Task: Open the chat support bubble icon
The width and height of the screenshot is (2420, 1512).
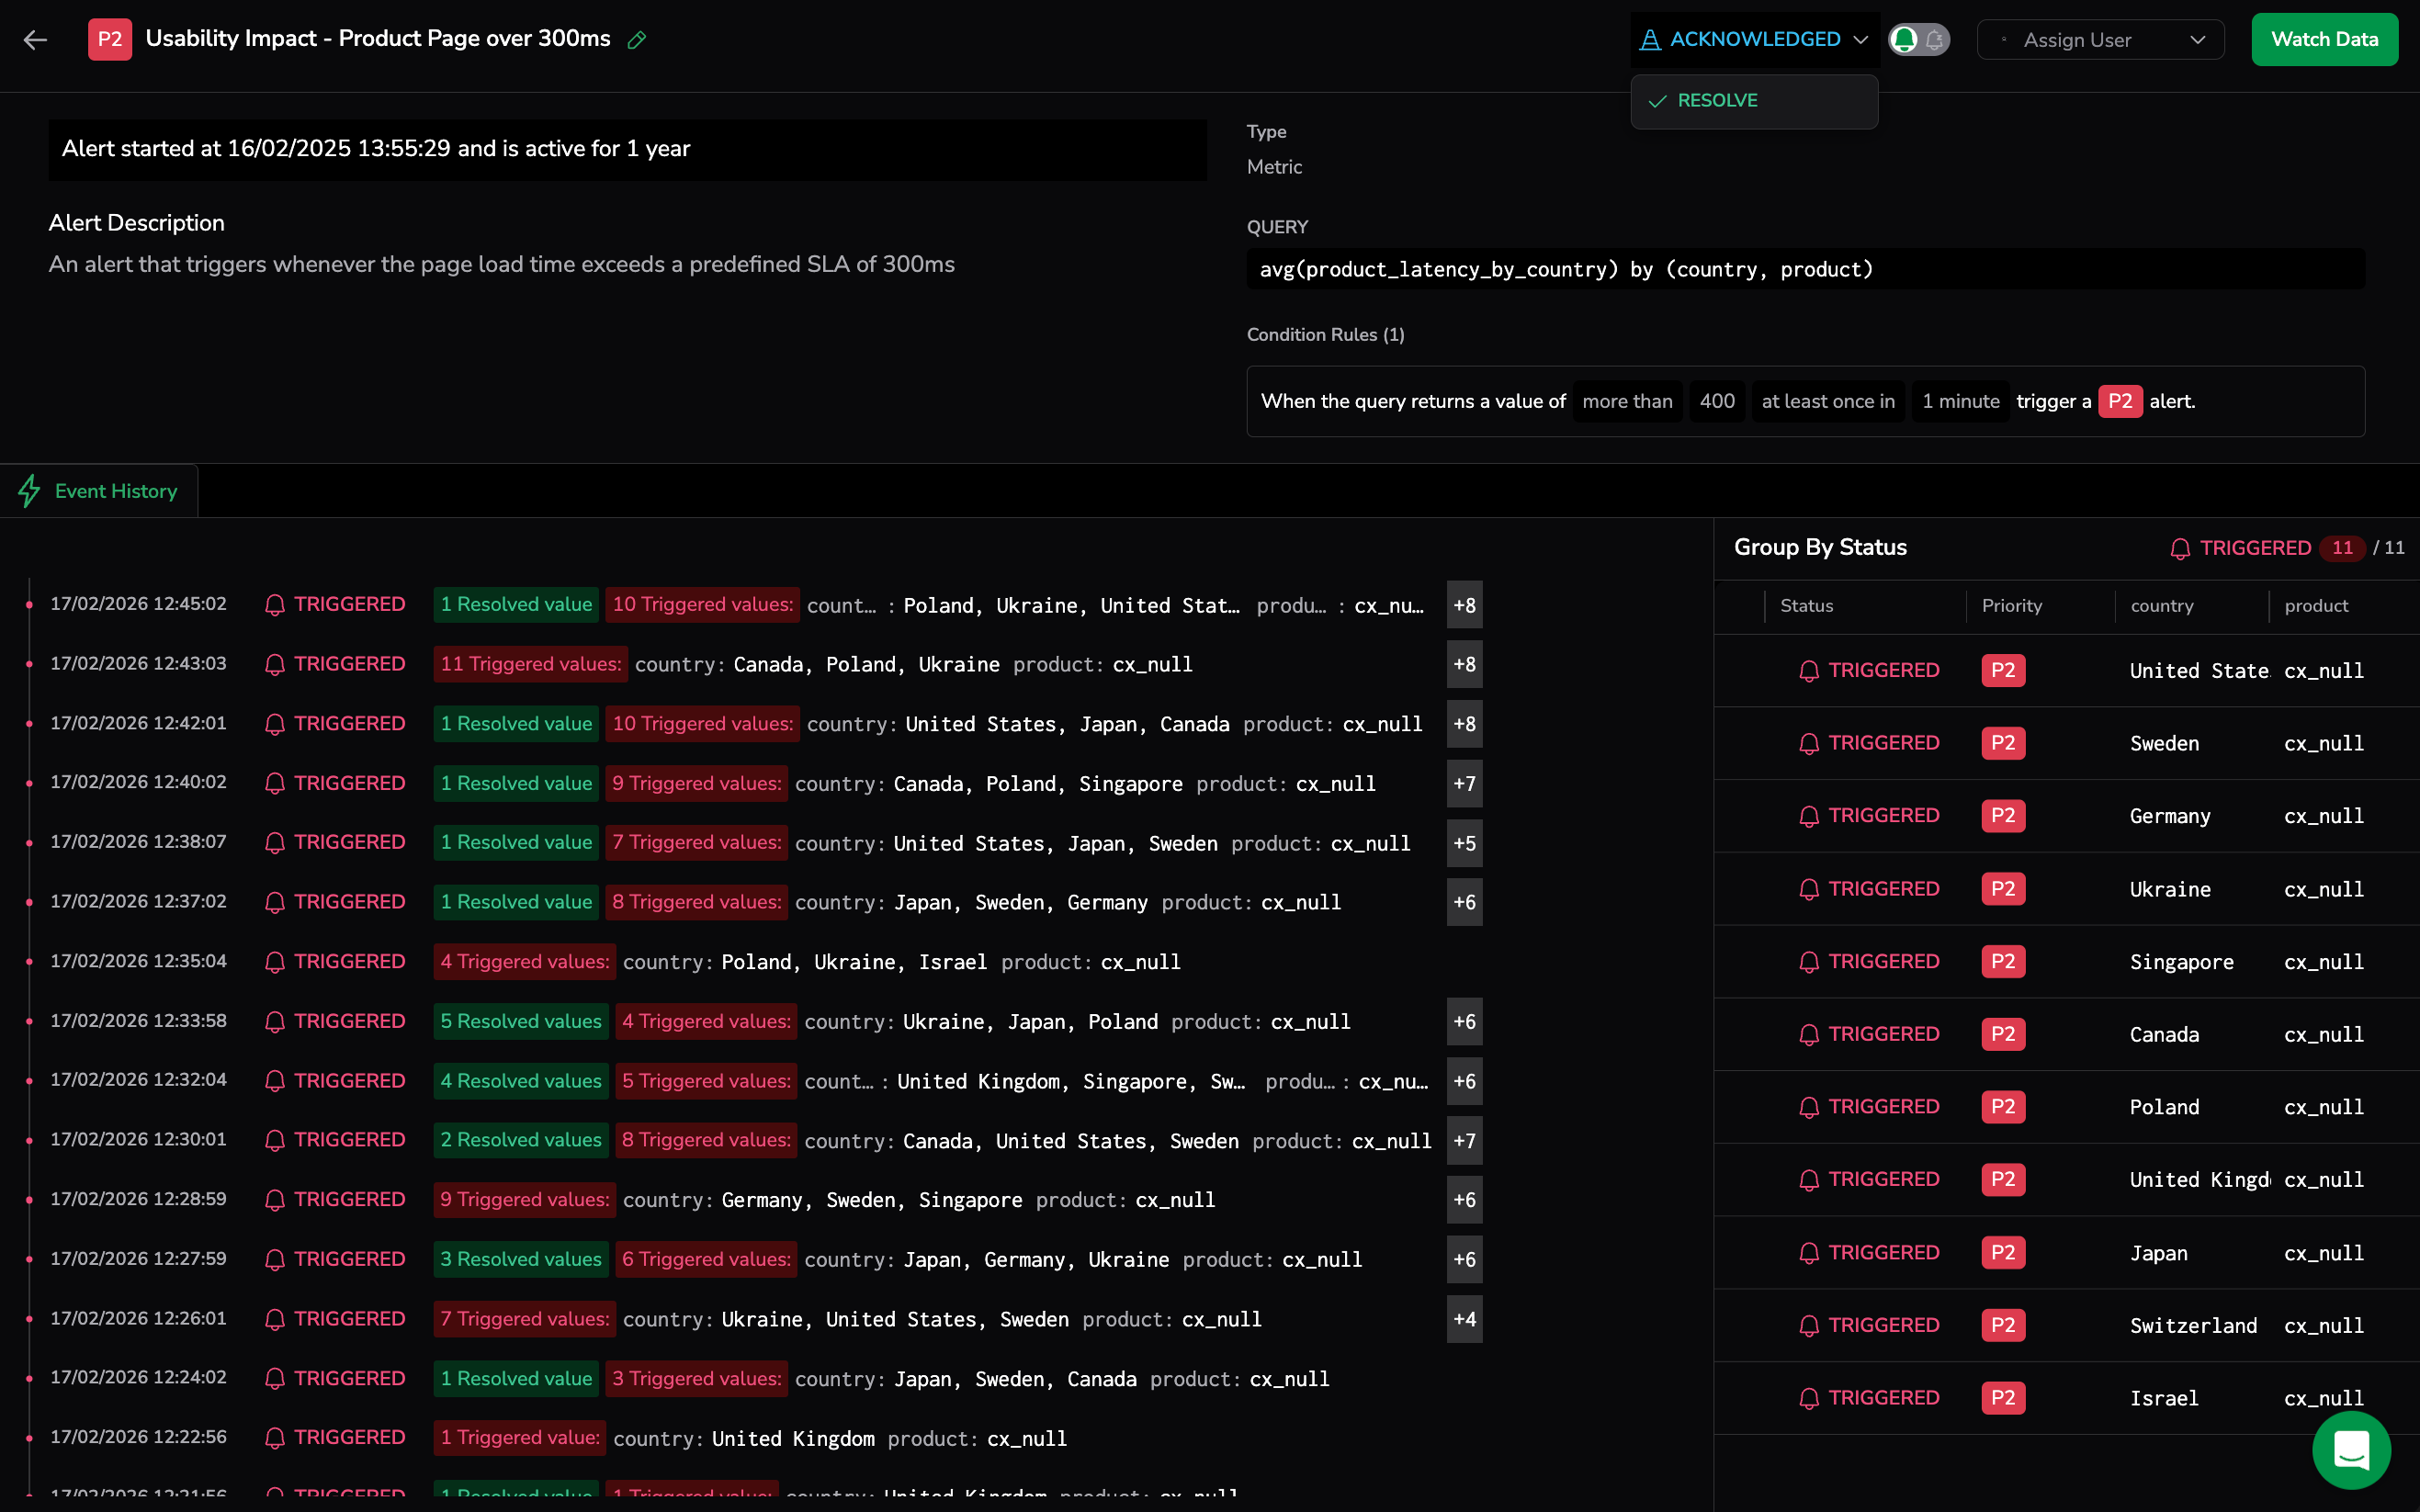Action: [x=2351, y=1449]
